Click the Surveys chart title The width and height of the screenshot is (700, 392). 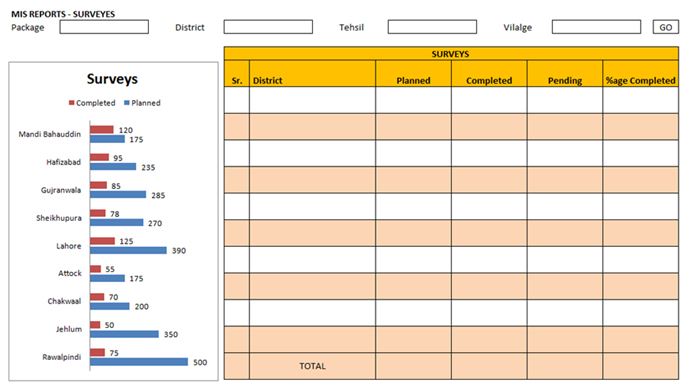click(x=112, y=79)
